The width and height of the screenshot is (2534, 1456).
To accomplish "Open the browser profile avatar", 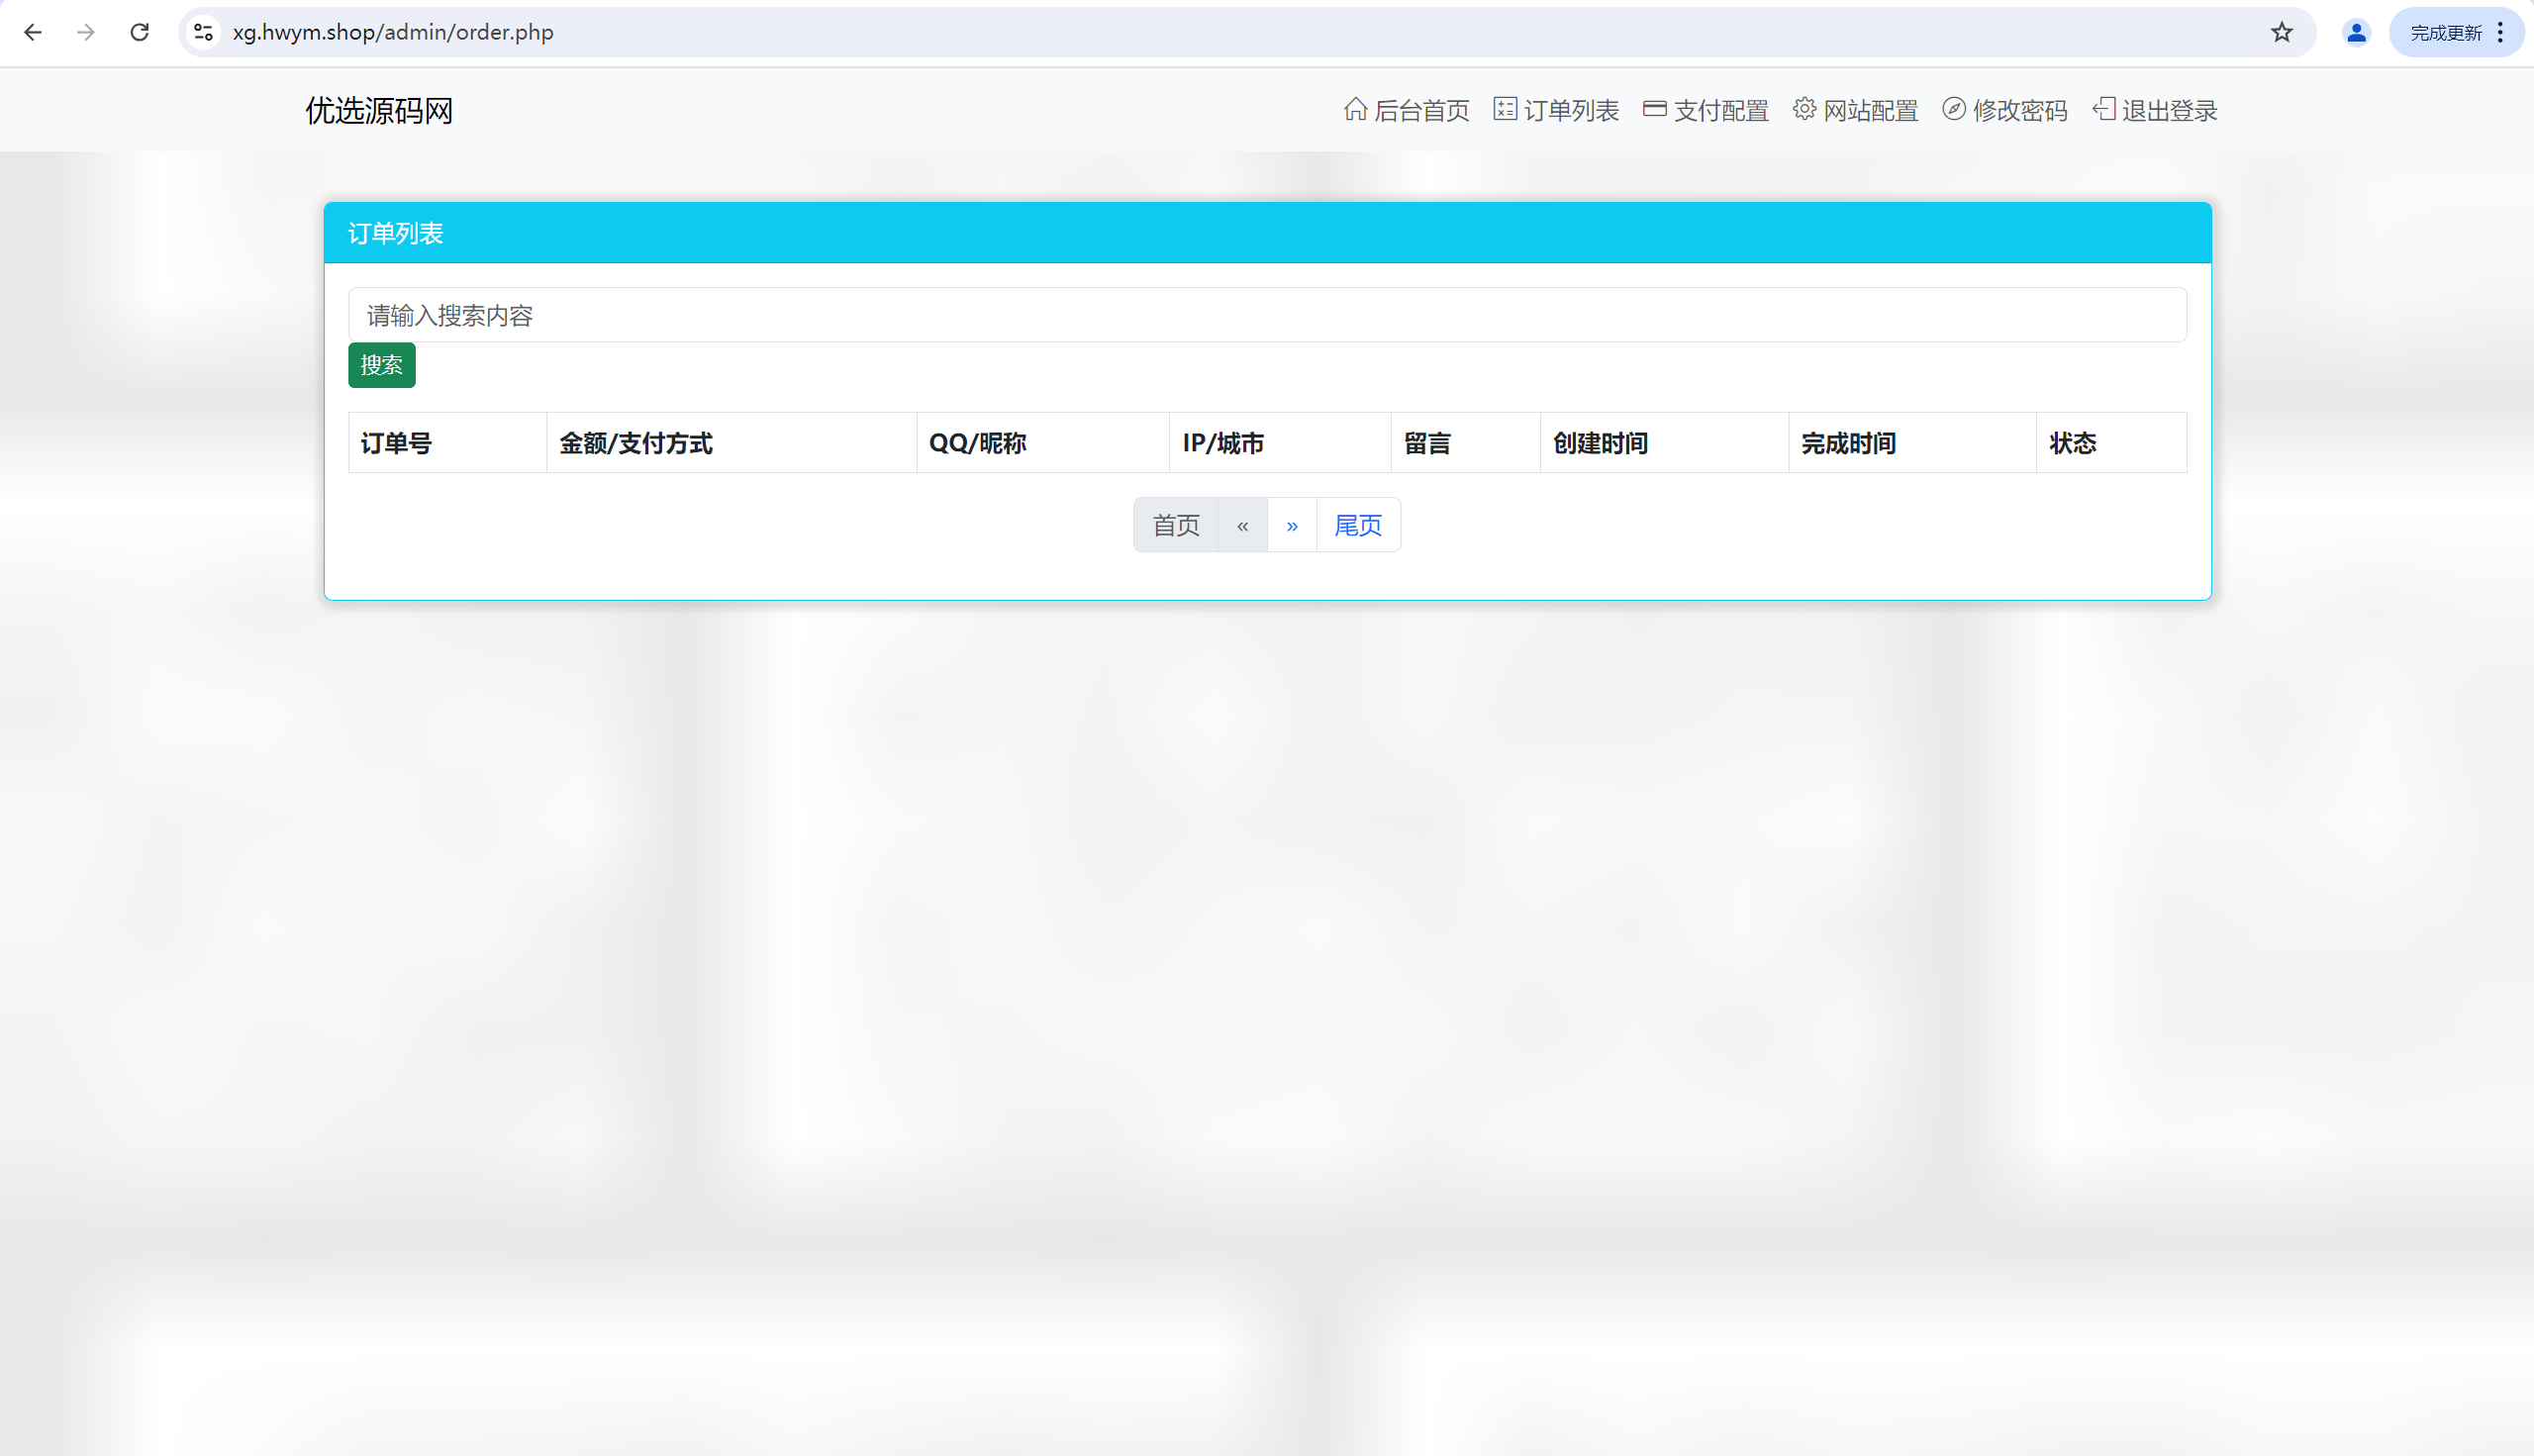I will click(x=2356, y=32).
